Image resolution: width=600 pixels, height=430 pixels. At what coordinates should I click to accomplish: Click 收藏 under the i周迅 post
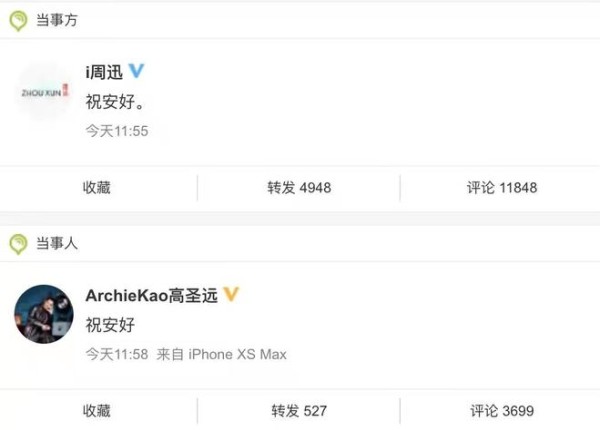click(97, 187)
